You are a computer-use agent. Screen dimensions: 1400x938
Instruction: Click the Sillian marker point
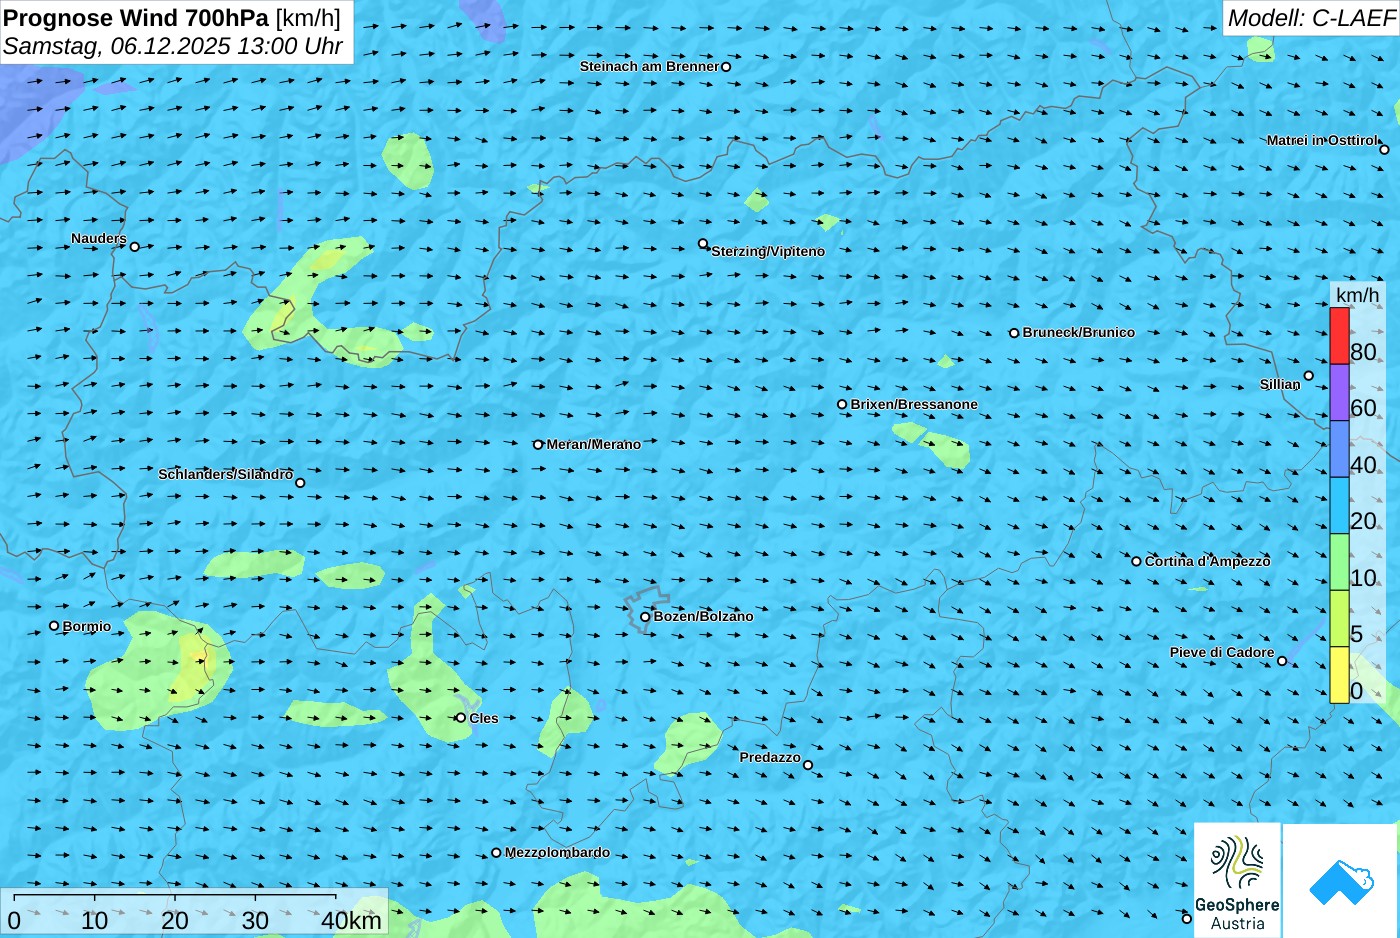pyautogui.click(x=1309, y=376)
